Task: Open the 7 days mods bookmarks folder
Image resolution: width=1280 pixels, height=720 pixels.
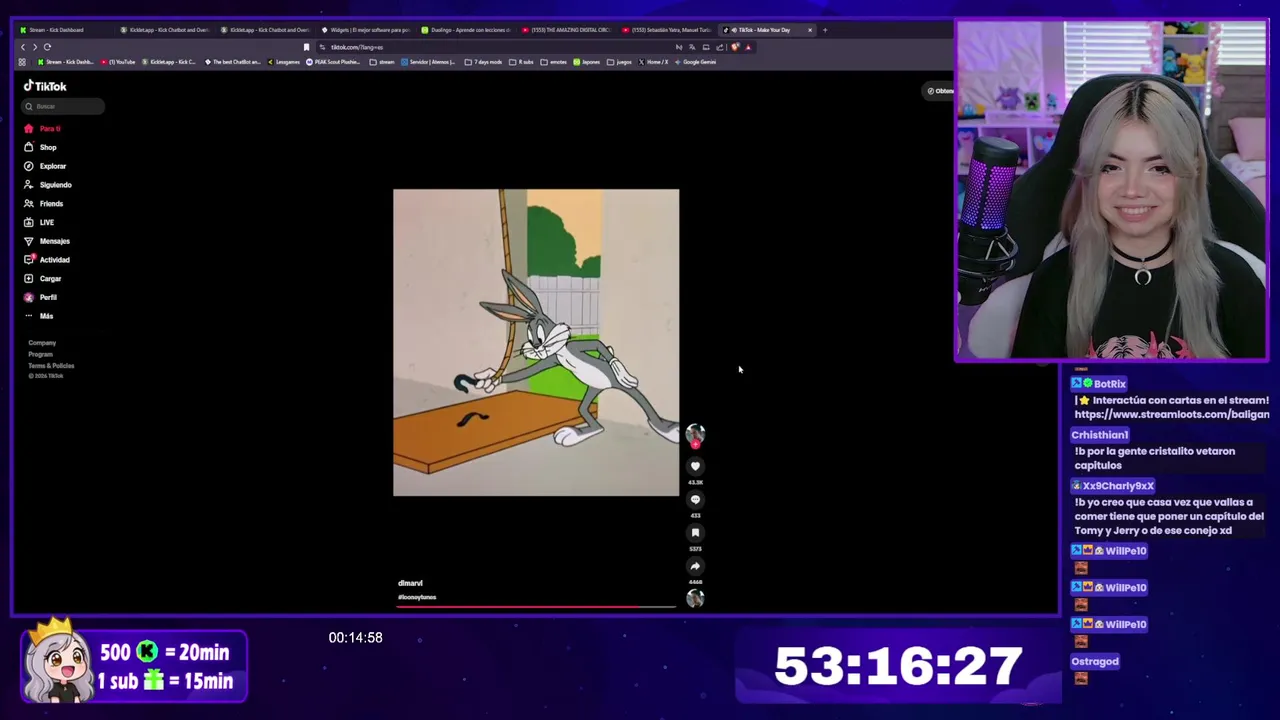Action: (x=484, y=62)
